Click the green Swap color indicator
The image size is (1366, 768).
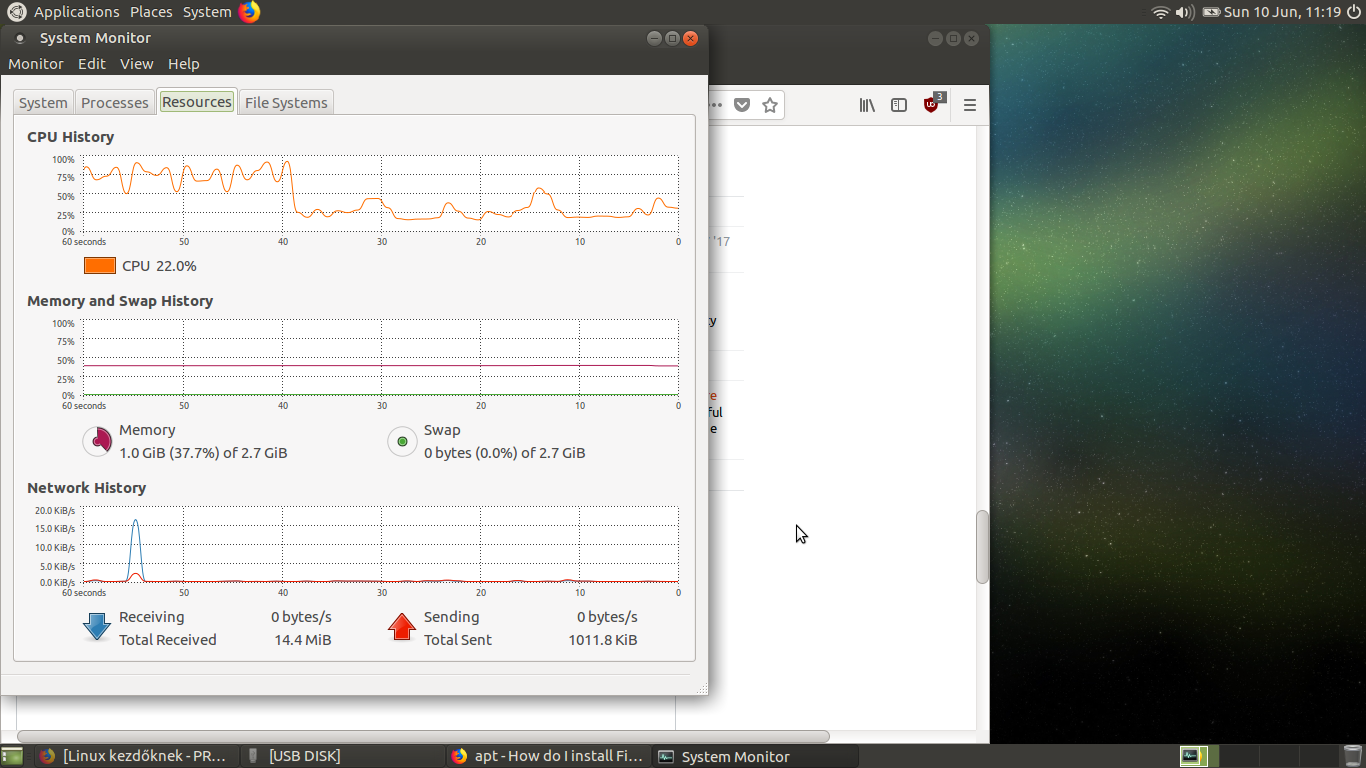click(402, 441)
